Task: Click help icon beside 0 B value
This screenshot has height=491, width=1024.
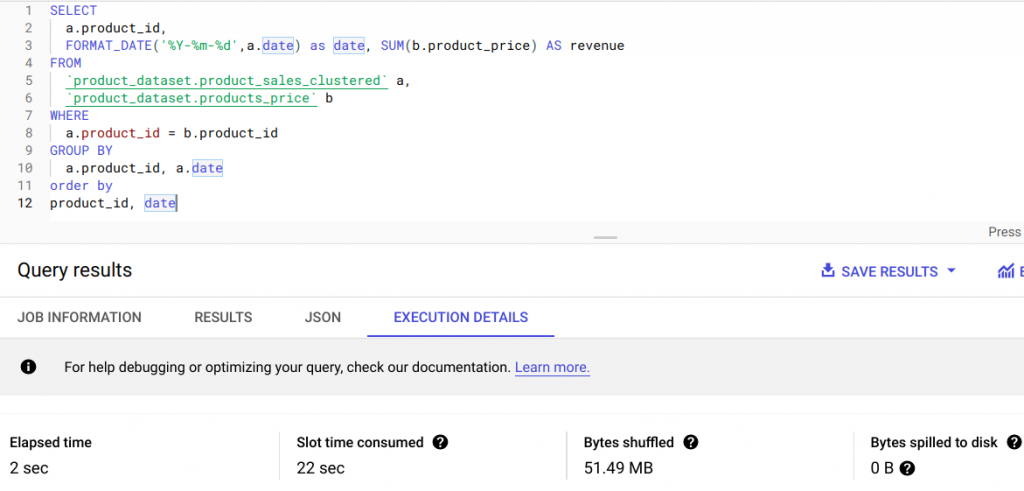Action: (x=907, y=468)
